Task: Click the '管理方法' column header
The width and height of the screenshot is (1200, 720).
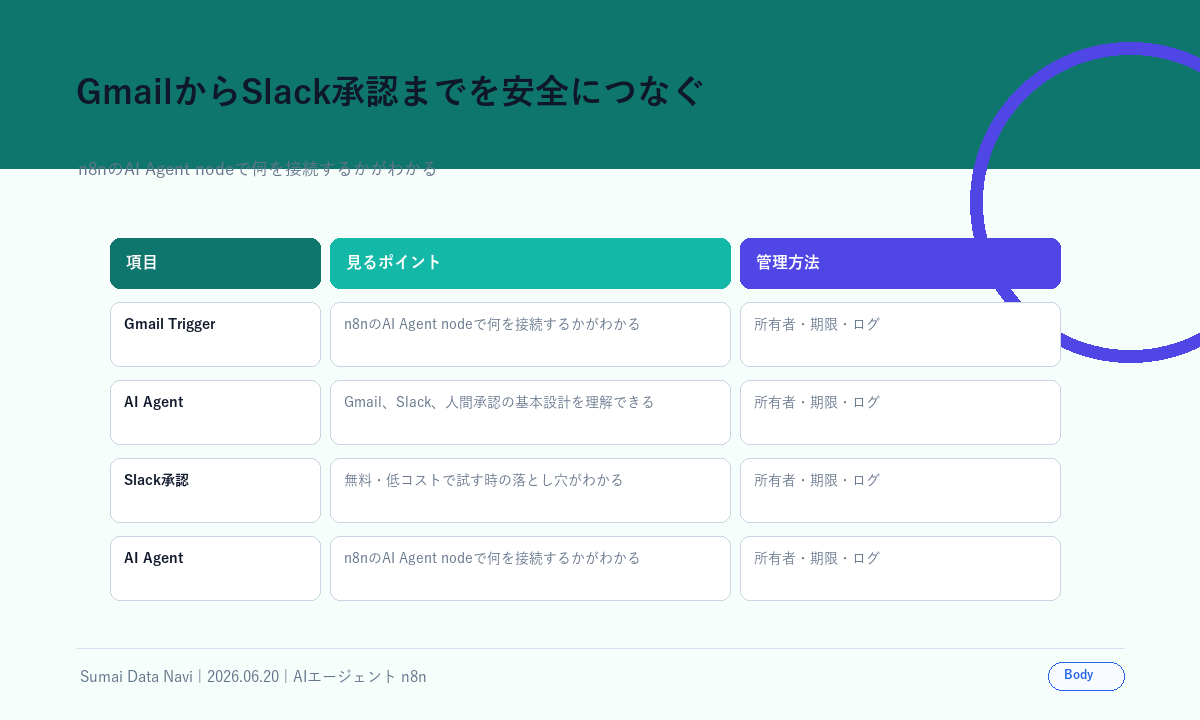Action: click(x=900, y=263)
